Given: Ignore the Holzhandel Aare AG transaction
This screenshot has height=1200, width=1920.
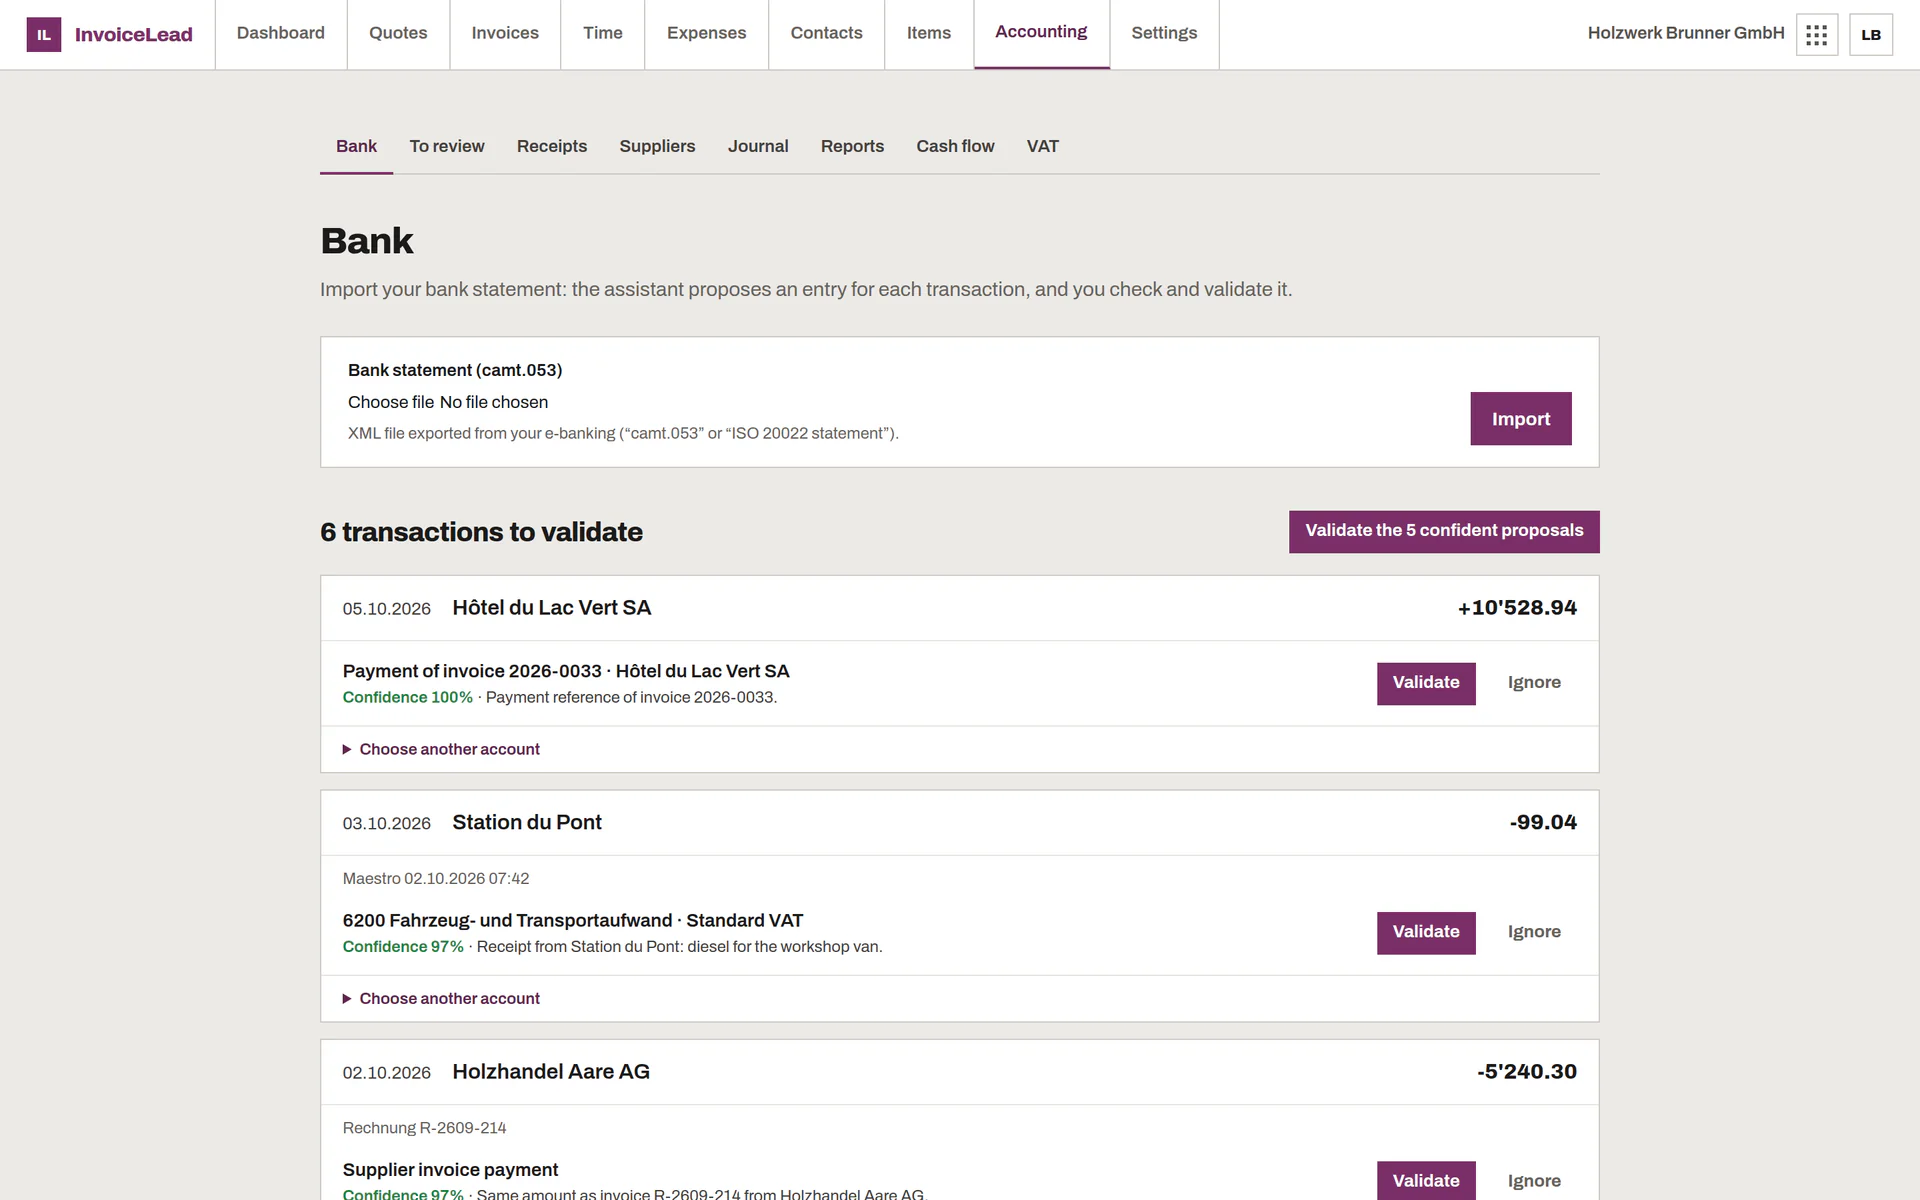Looking at the screenshot, I should [1534, 1181].
